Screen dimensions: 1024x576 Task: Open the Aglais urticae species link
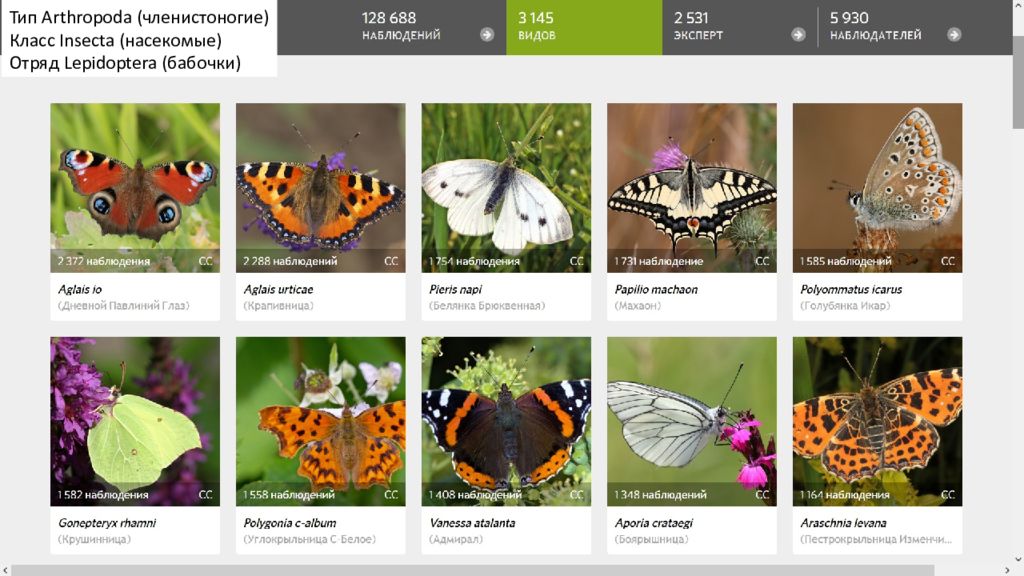[278, 289]
